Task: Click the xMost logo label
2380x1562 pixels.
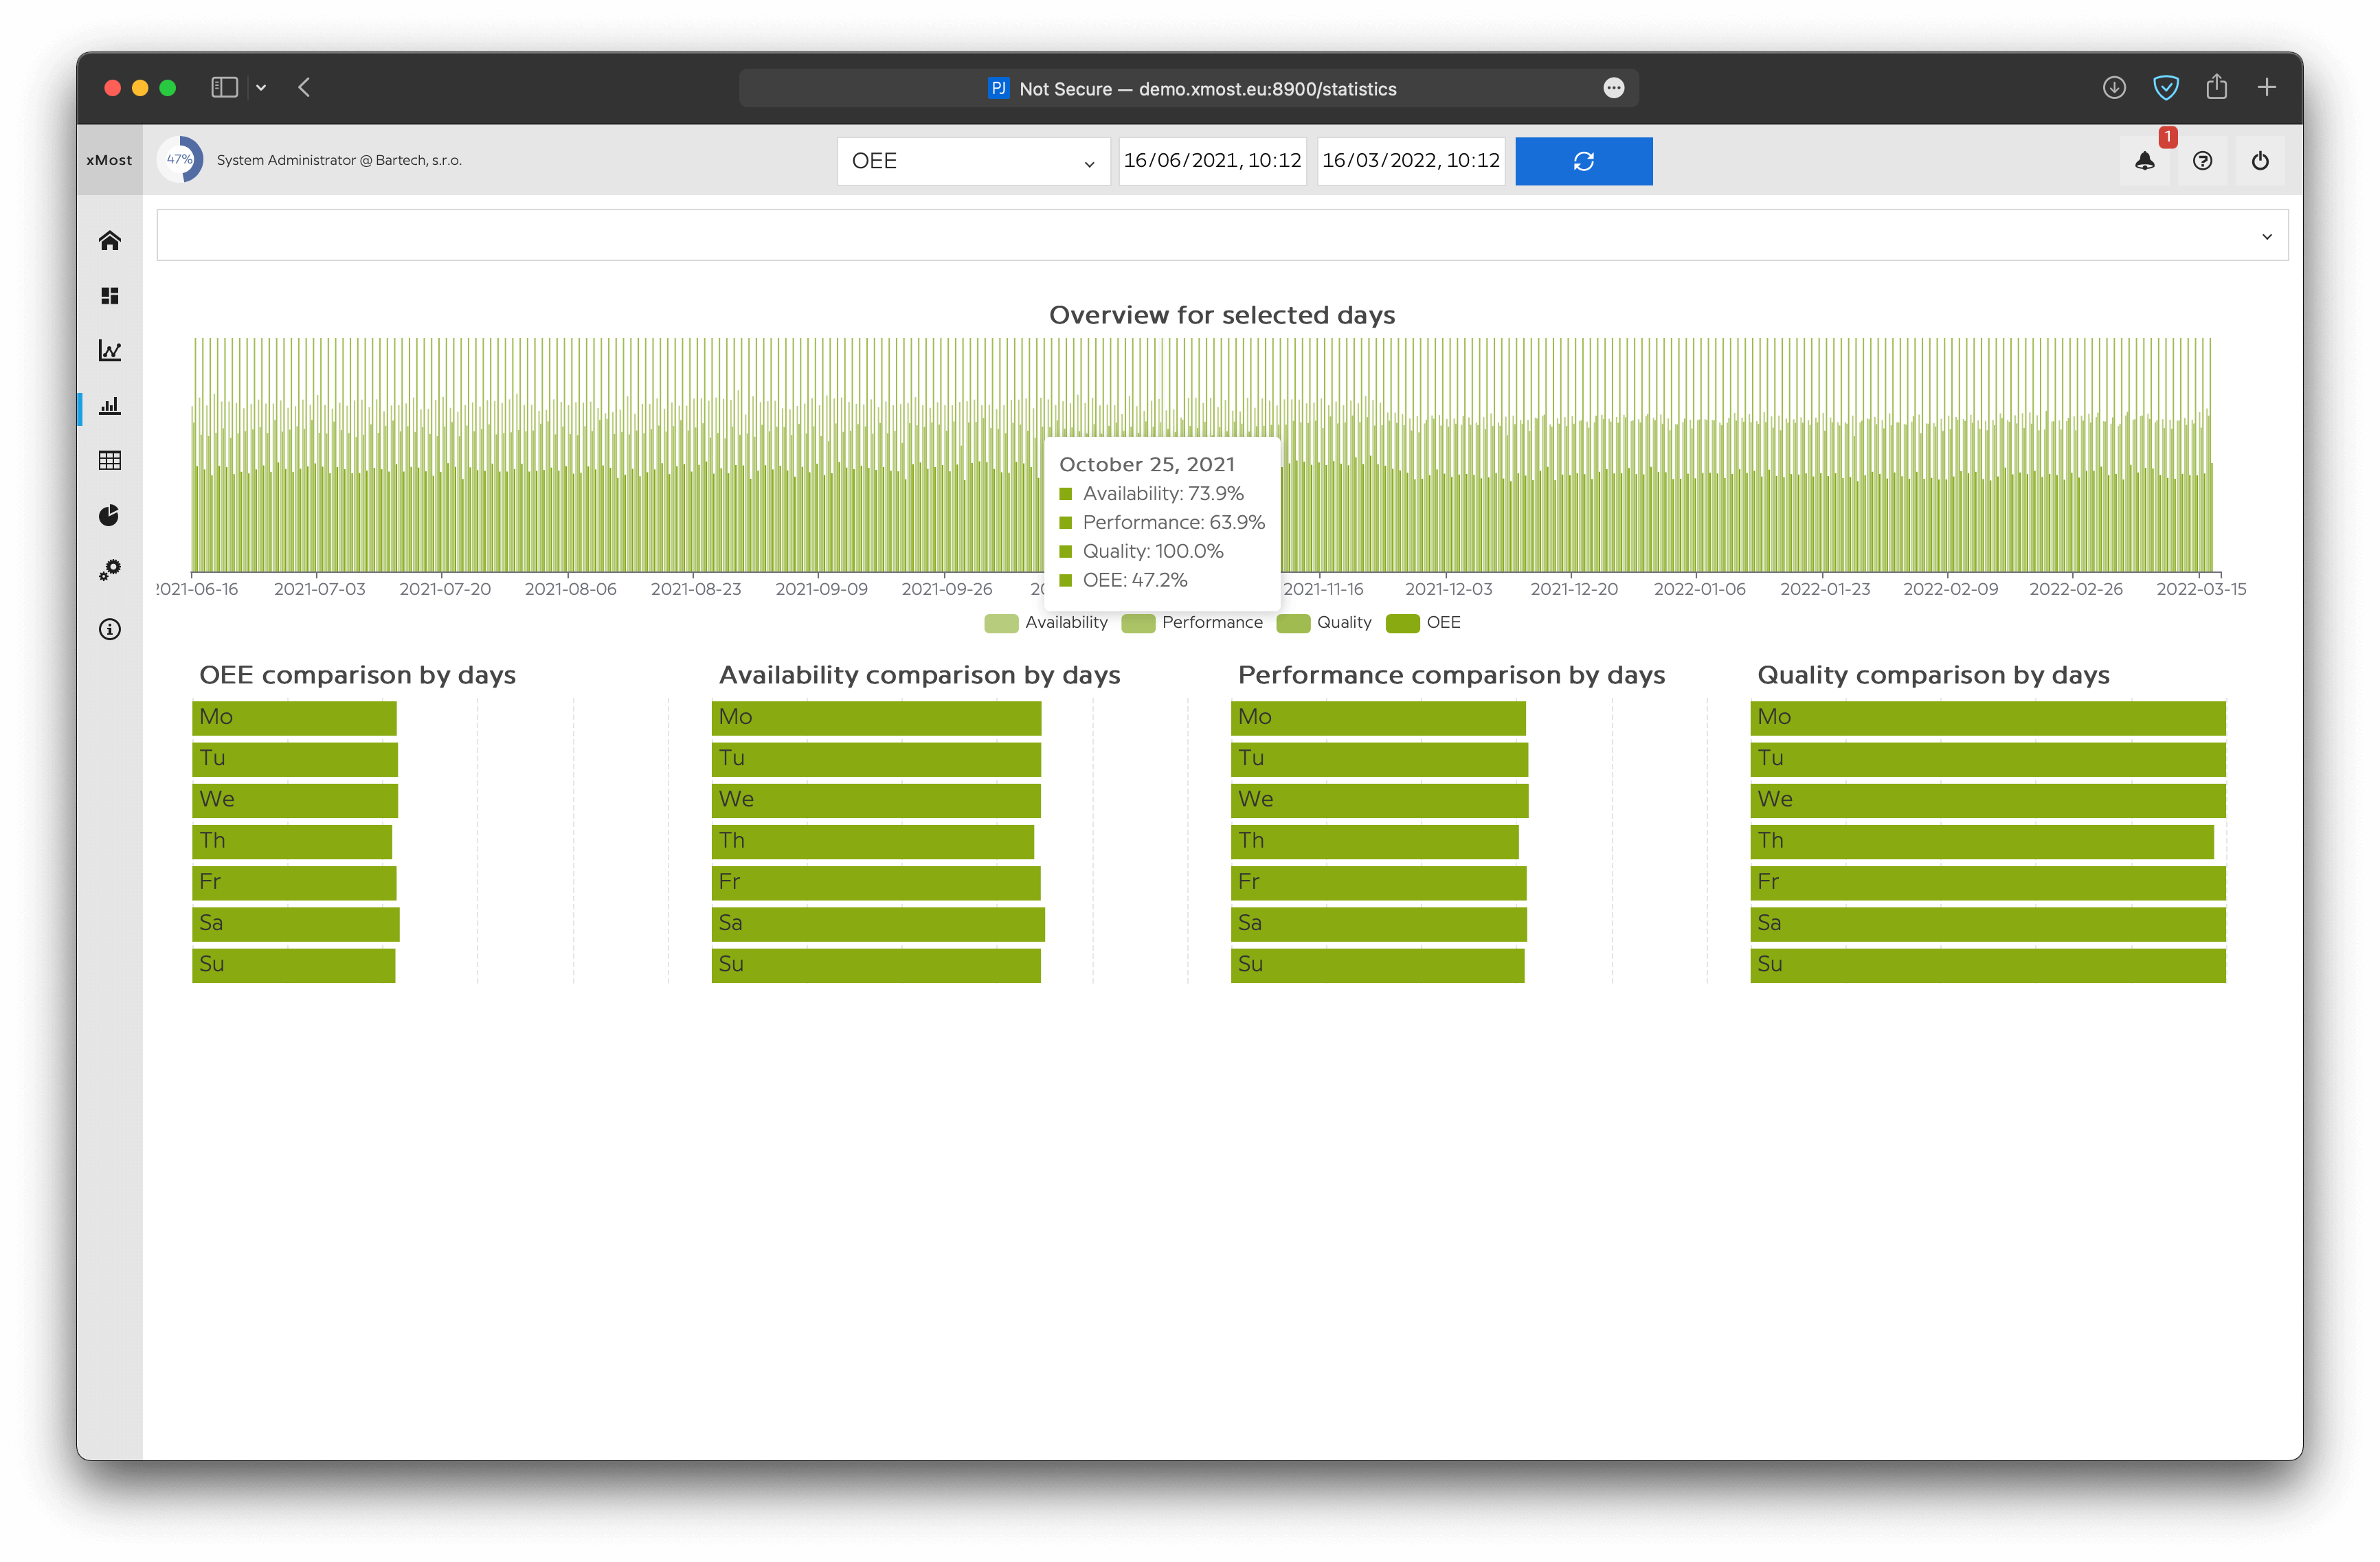Action: click(109, 160)
